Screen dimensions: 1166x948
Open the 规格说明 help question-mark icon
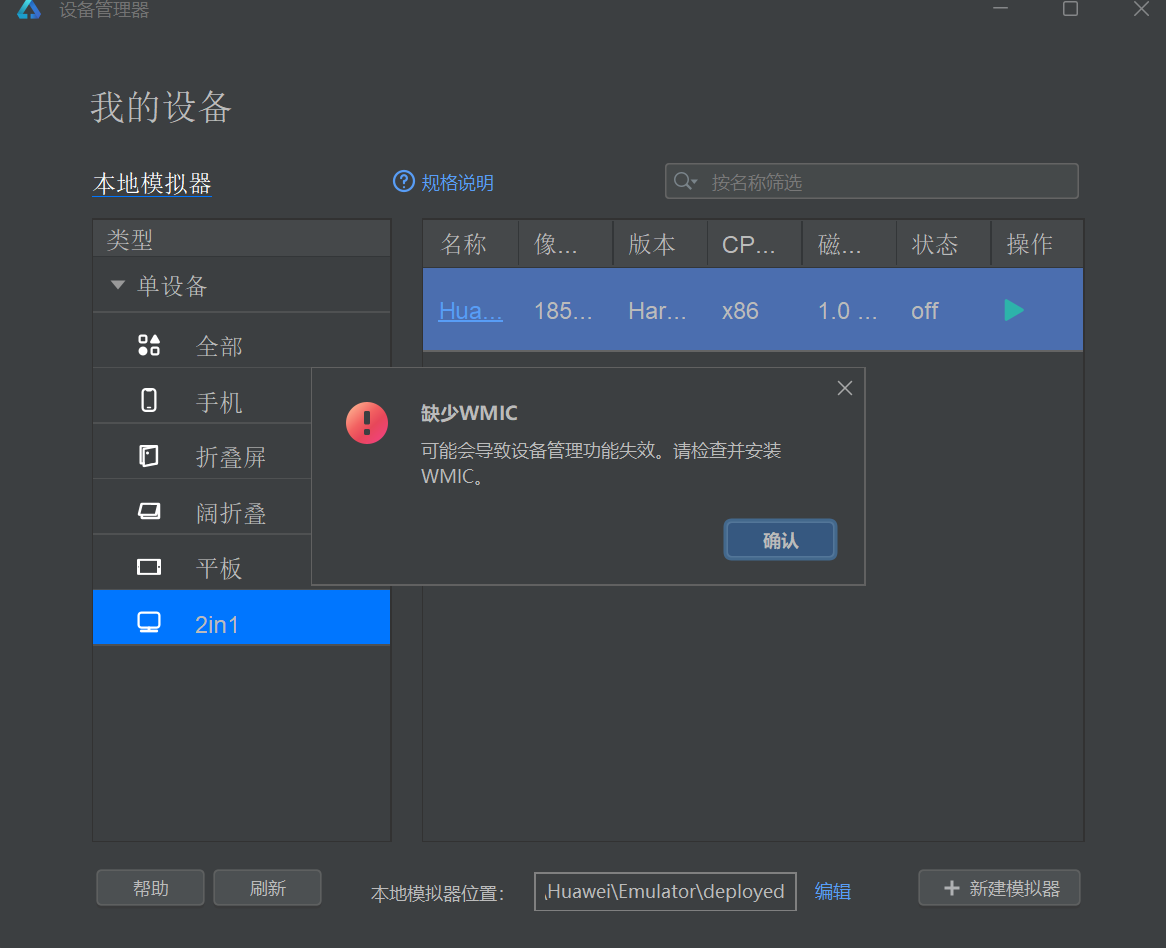pos(404,181)
